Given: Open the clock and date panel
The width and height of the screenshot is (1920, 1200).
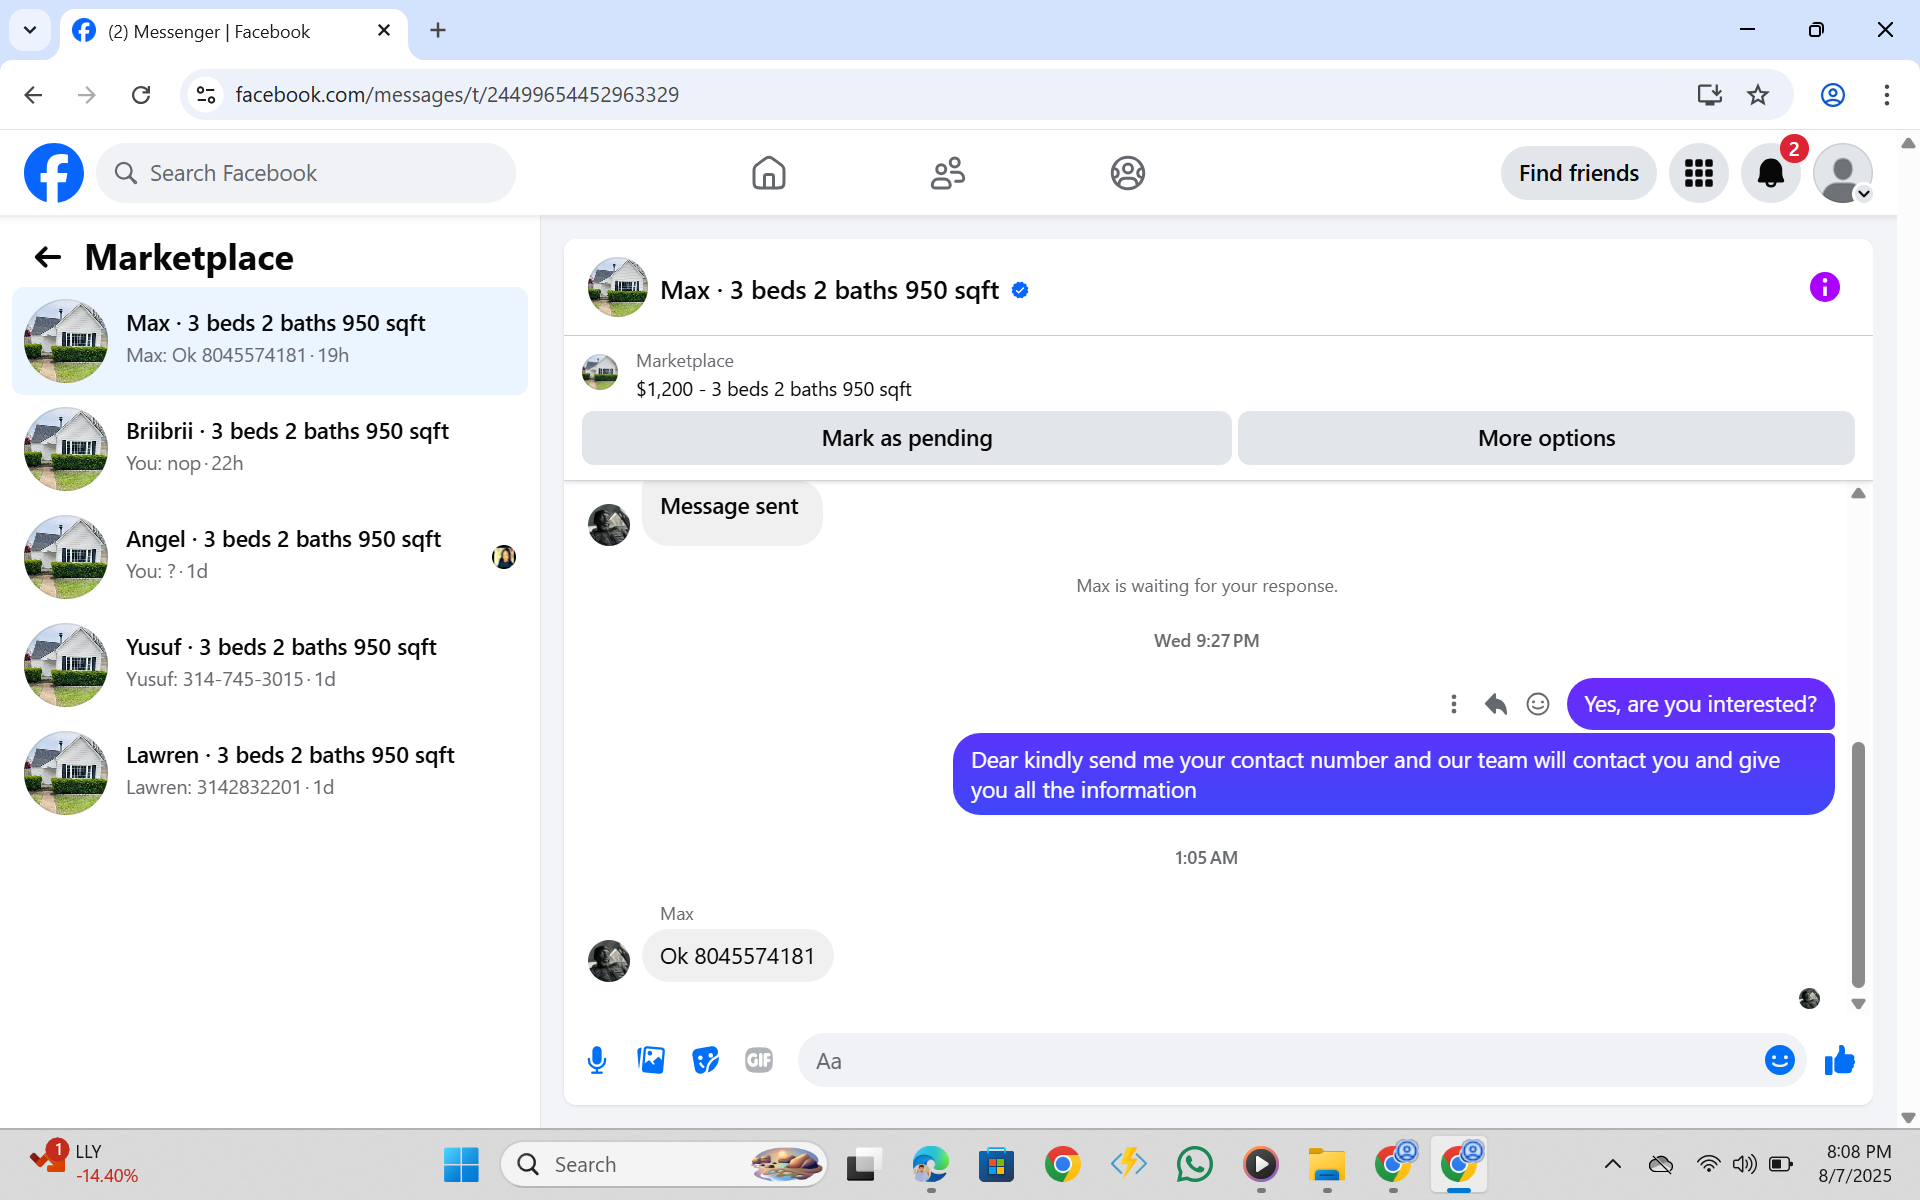Looking at the screenshot, I should (1857, 1164).
